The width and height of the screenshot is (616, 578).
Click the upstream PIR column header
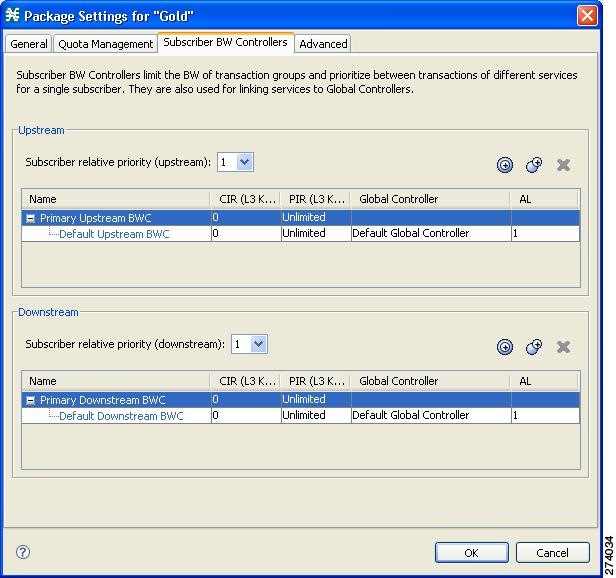click(316, 199)
